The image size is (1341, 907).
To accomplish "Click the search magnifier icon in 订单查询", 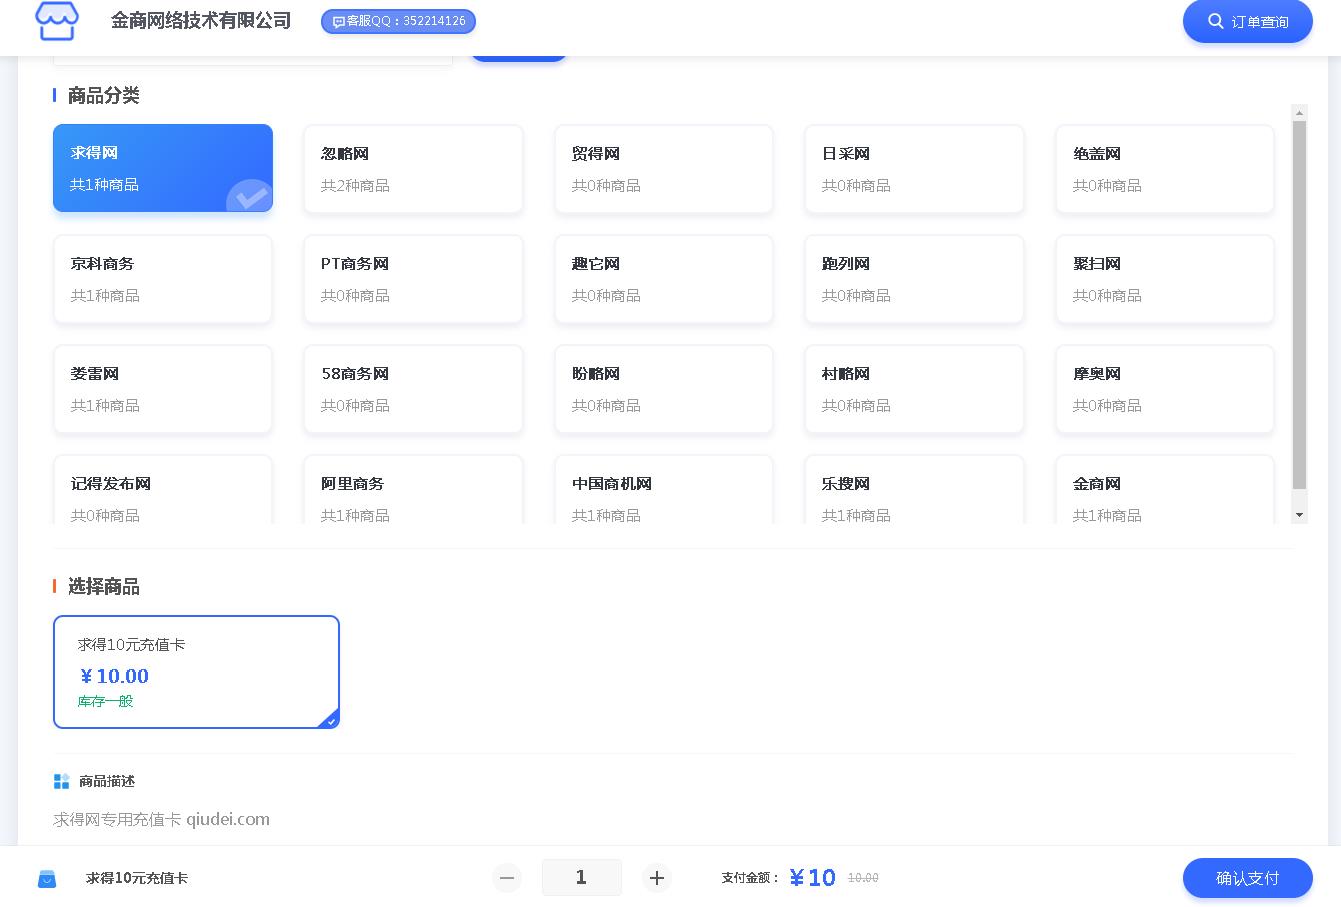I will 1216,21.
